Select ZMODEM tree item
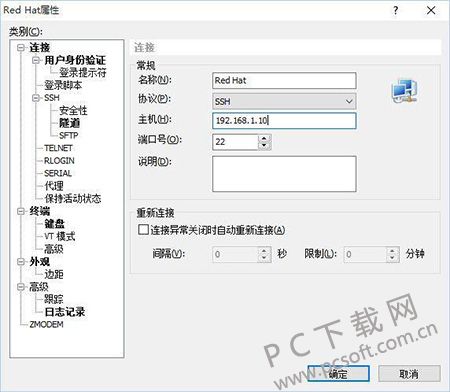 pos(46,324)
